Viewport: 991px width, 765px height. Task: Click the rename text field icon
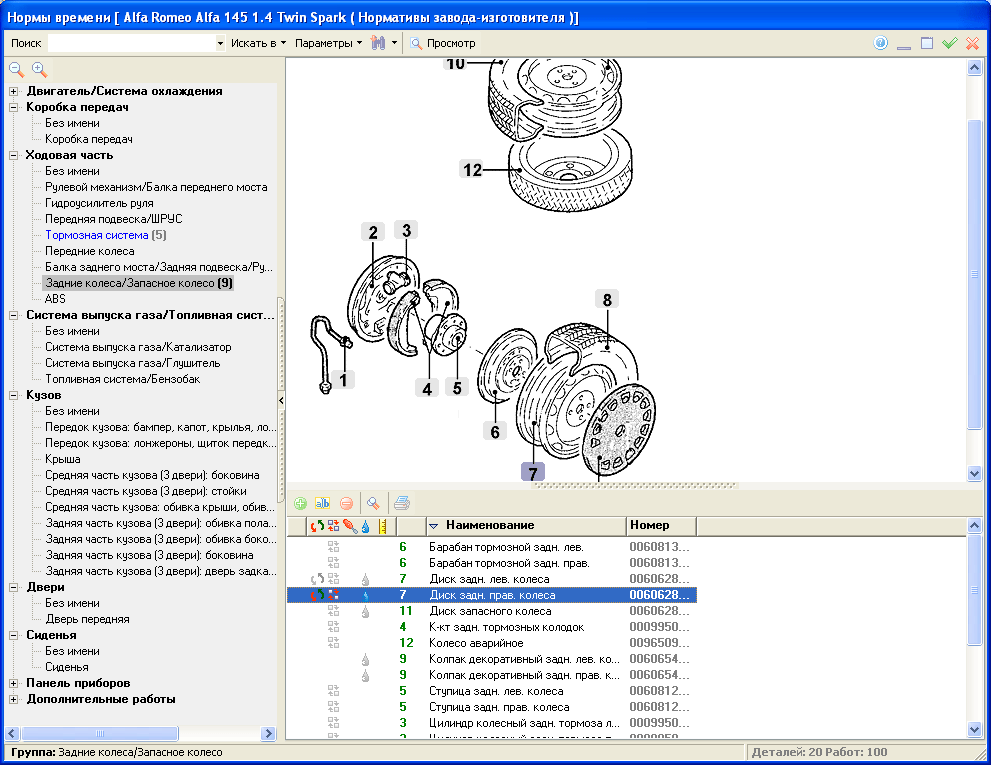[x=322, y=503]
